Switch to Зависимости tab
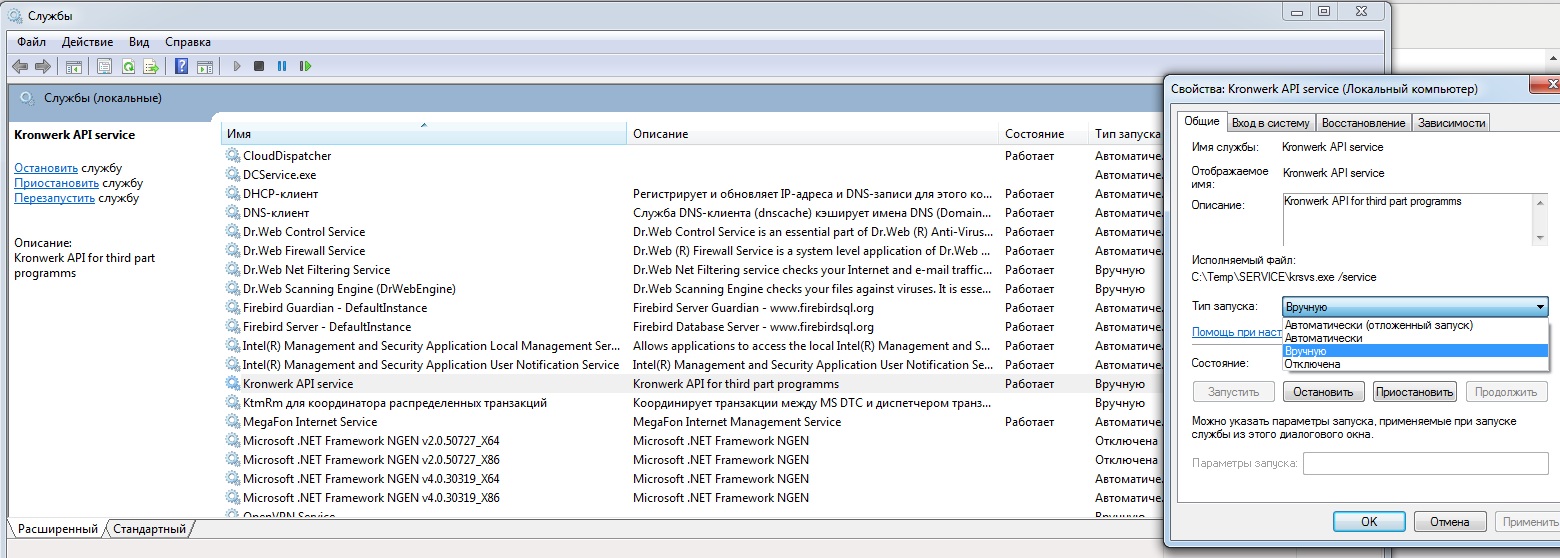This screenshot has height=558, width=1560. pos(1451,123)
